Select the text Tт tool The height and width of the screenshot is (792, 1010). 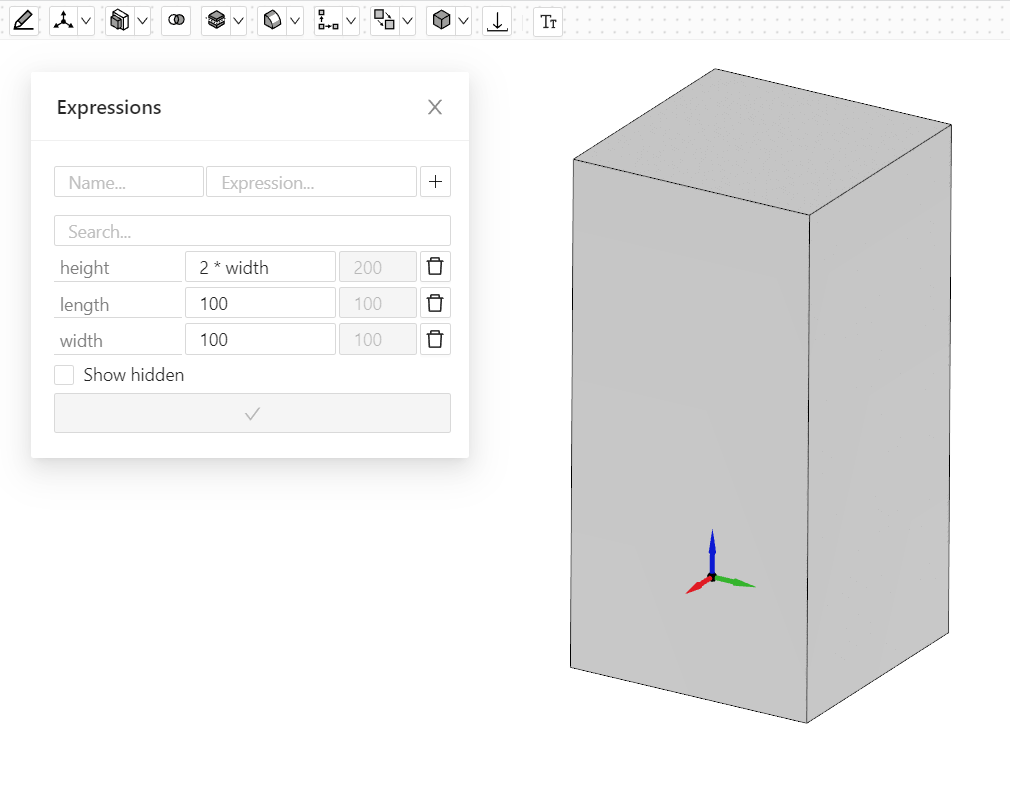pos(548,21)
